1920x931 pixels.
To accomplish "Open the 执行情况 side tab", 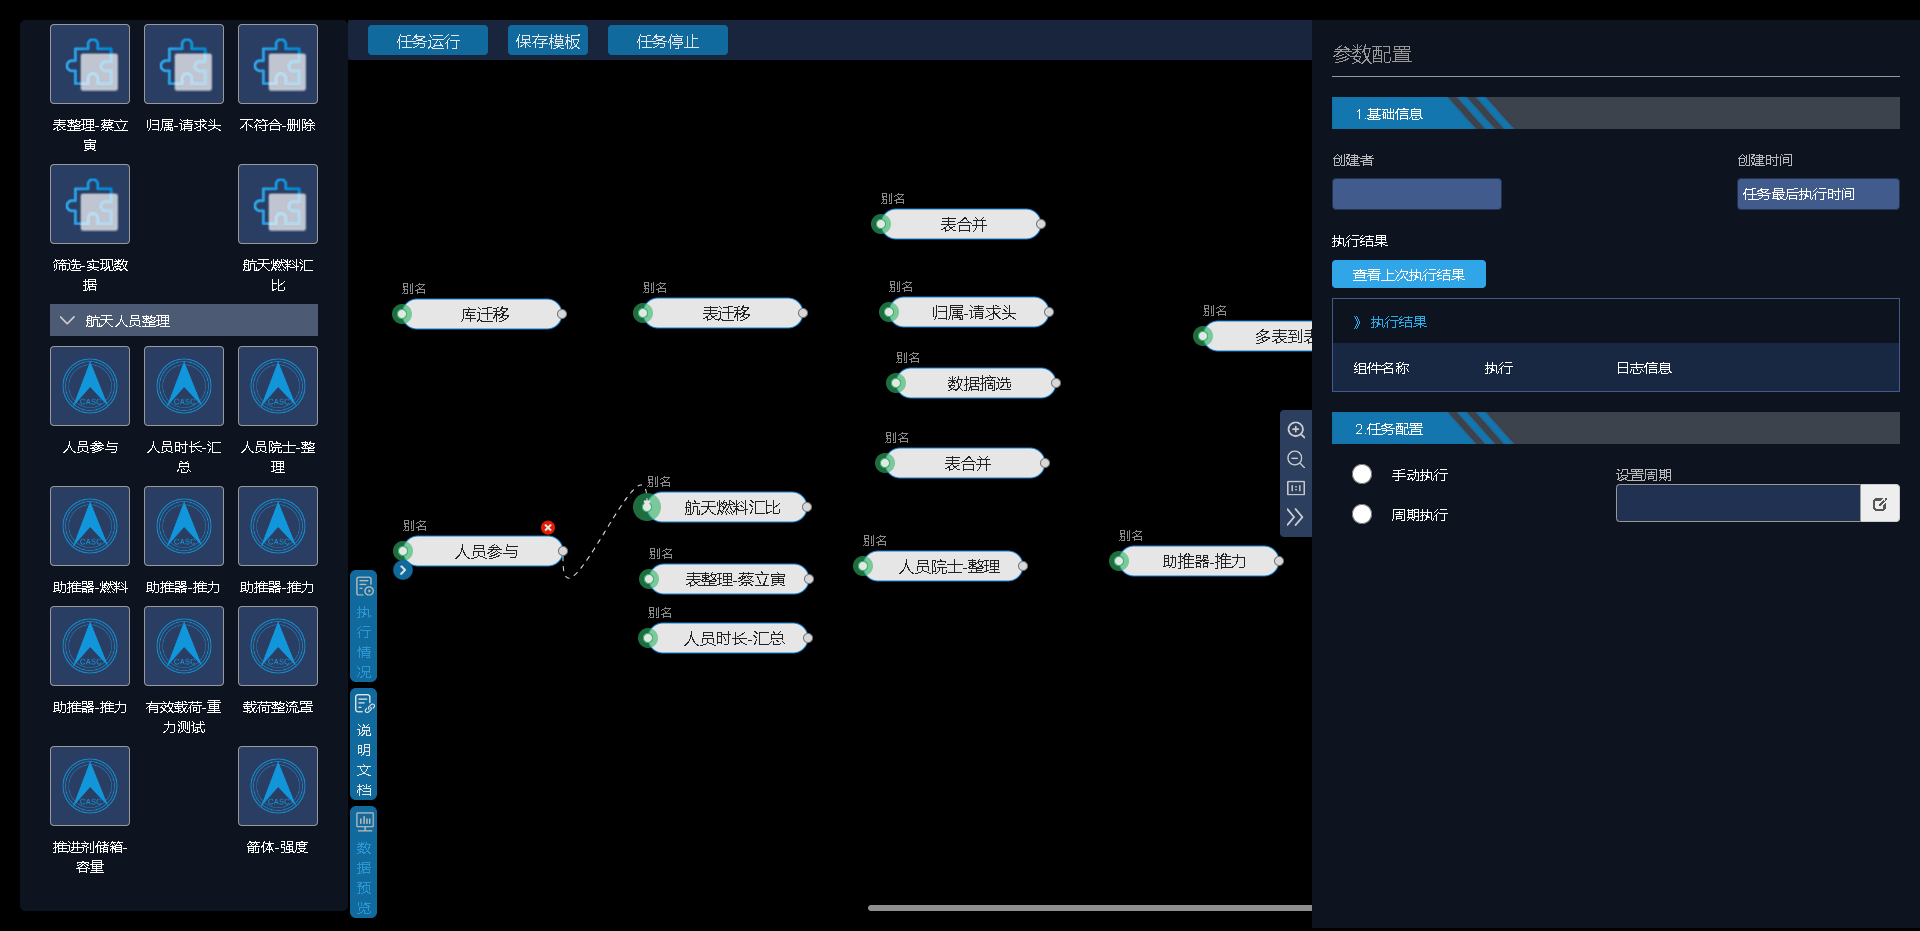I will pyautogui.click(x=364, y=626).
